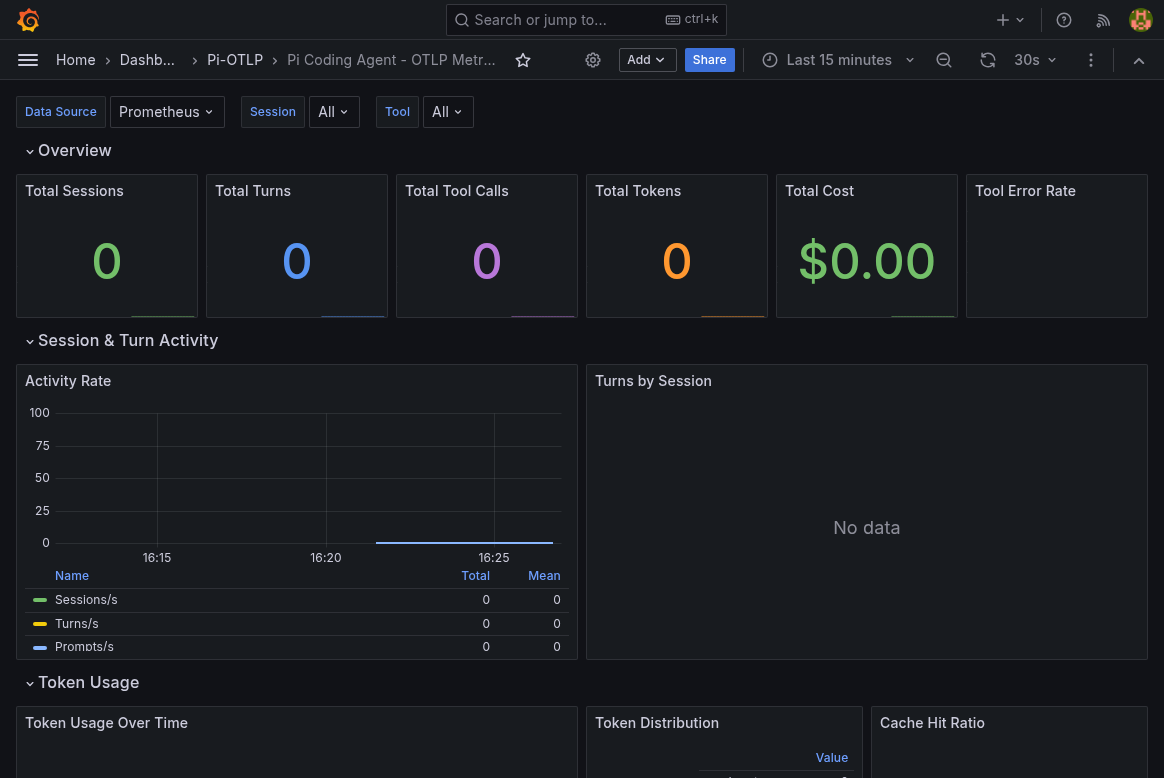Viewport: 1164px width, 778px height.
Task: Zoom out the time range
Action: [944, 60]
